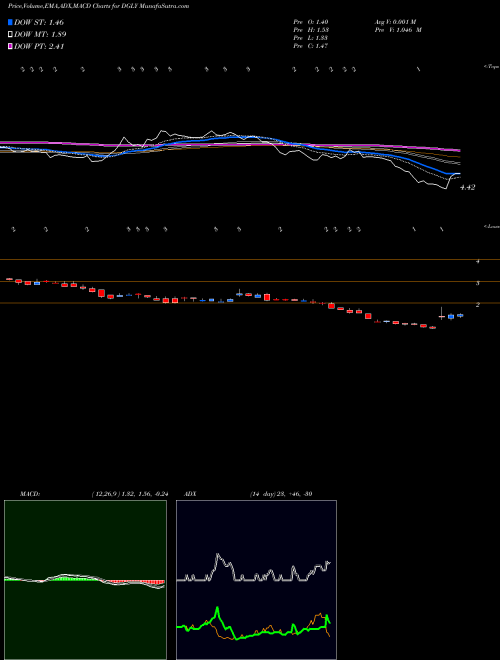Click the white DOW MT legend swatch

10,35
